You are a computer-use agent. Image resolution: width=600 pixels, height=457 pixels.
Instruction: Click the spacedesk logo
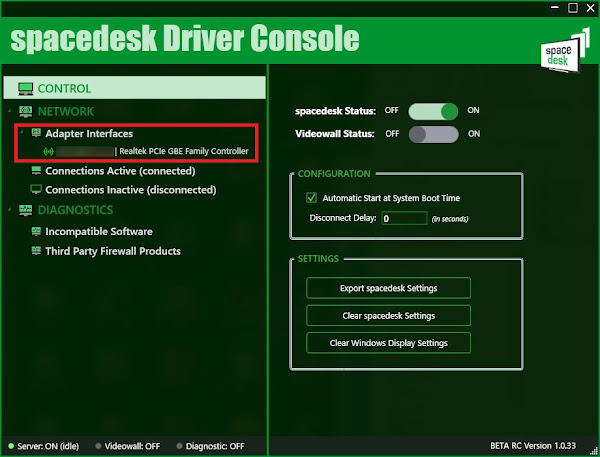click(565, 50)
